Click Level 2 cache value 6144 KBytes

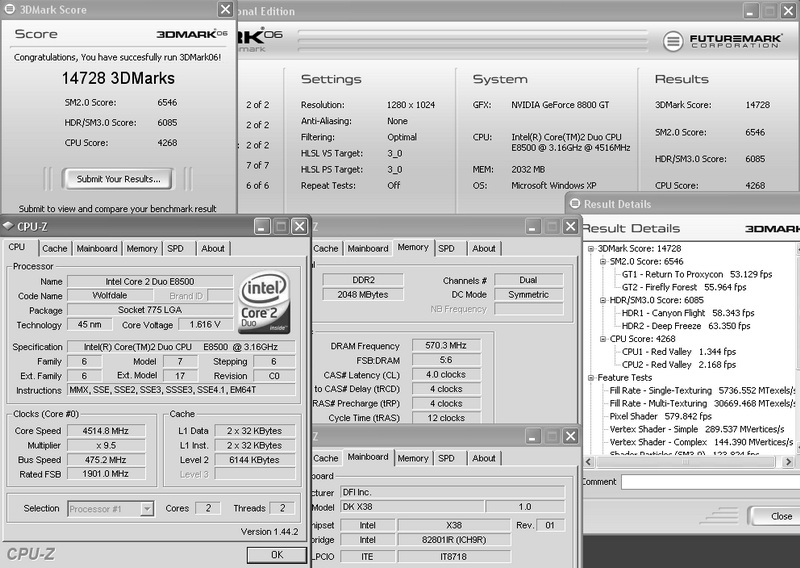click(x=254, y=459)
